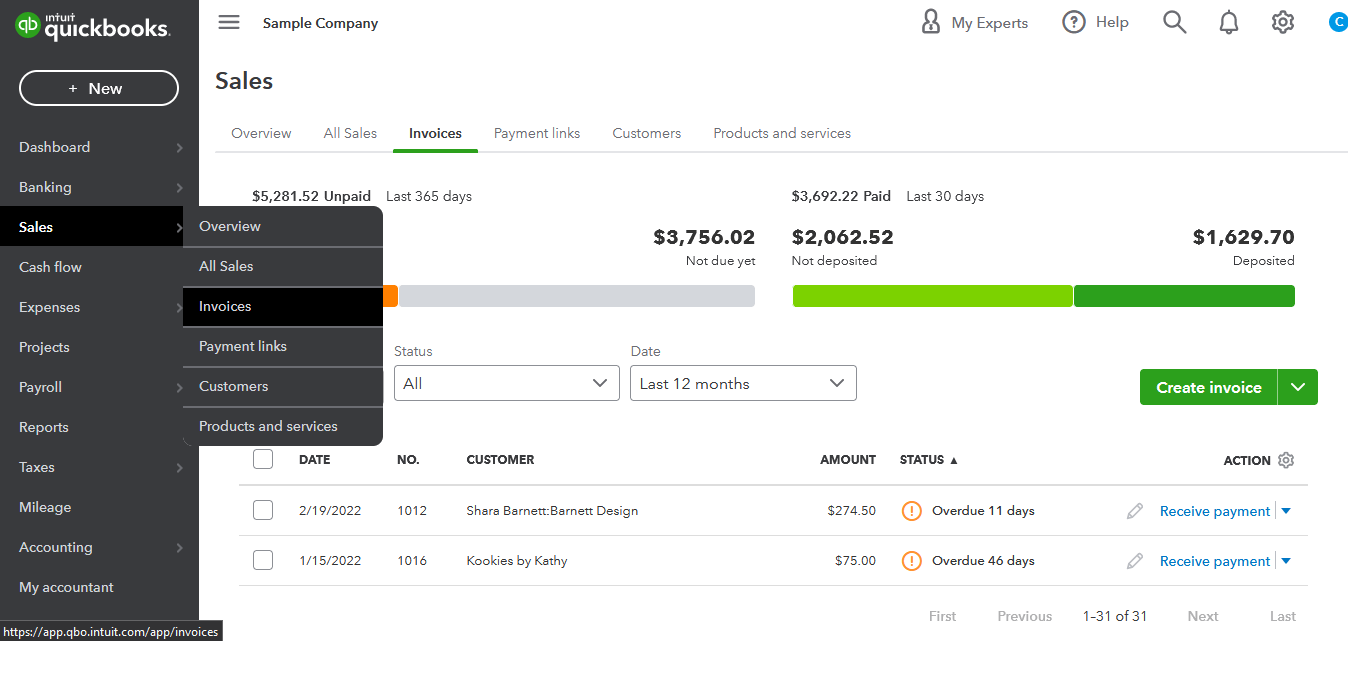Click the overdue warning icon for Kookies by Kathy
This screenshot has width=1363, height=685.
911,560
